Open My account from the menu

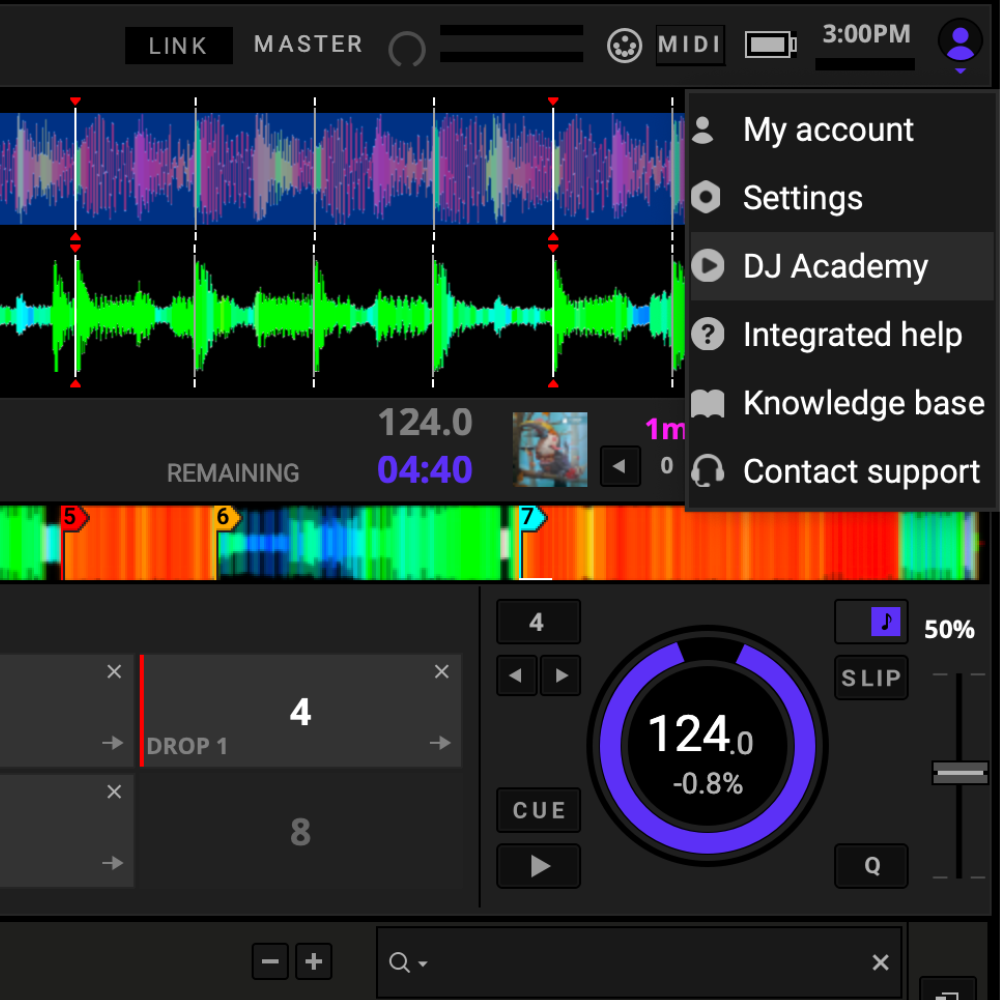point(842,130)
